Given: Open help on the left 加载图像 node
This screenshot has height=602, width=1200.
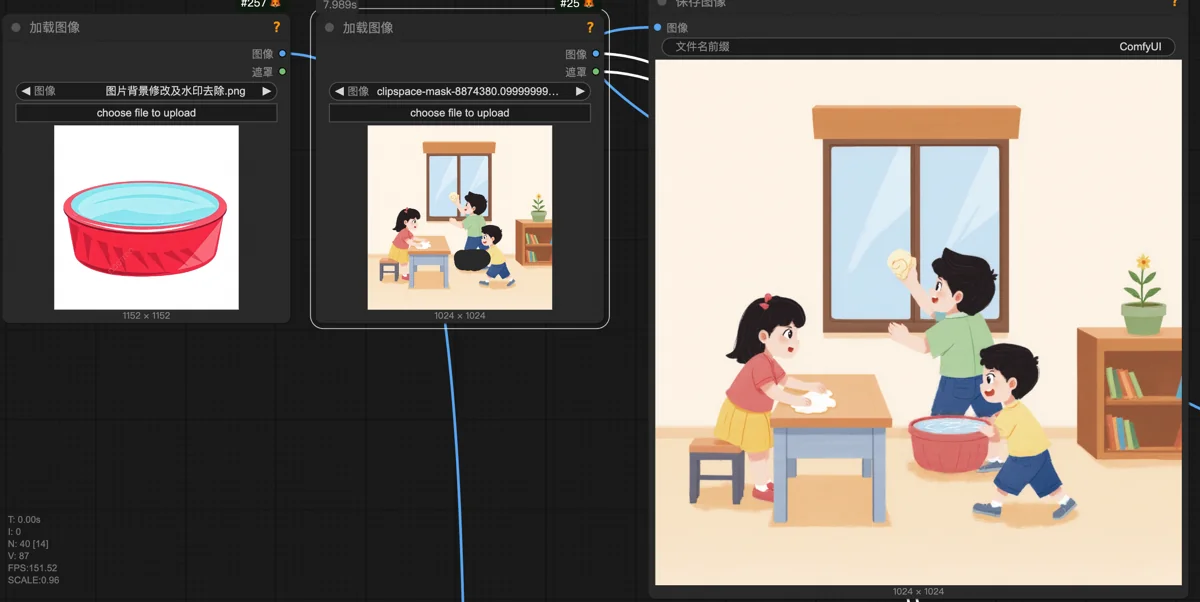Looking at the screenshot, I should tap(277, 28).
